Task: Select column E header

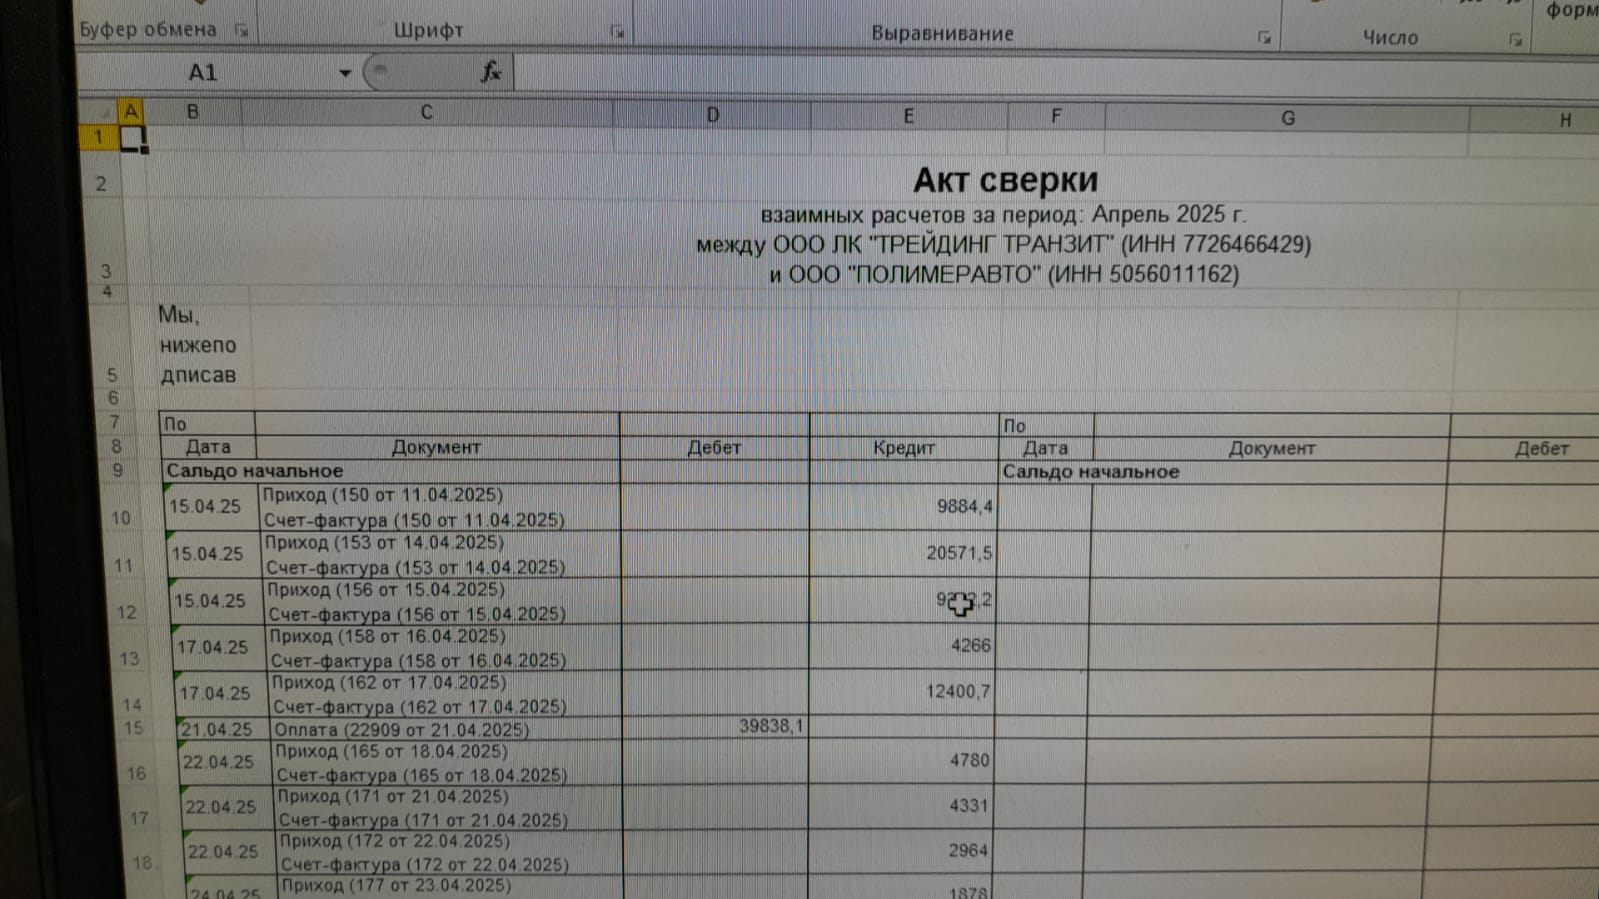Action: [x=908, y=116]
